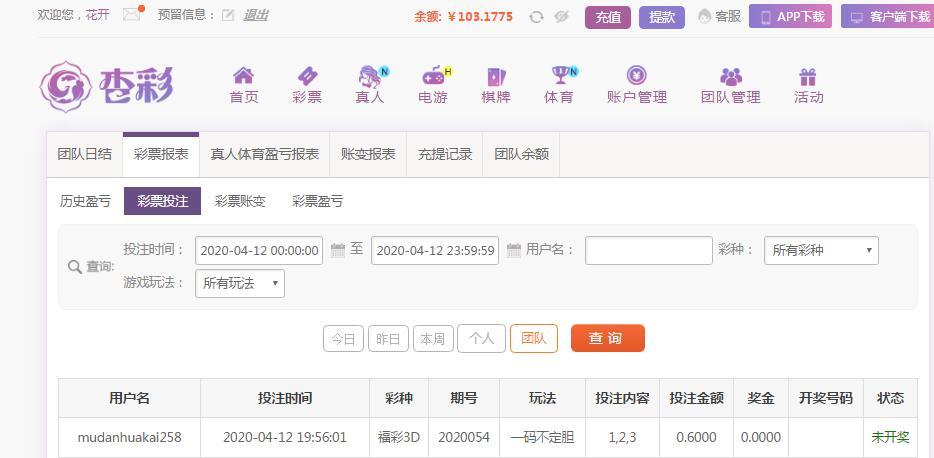Select 彩票盈亏 sub-tab
This screenshot has height=458, width=934.
tap(317, 201)
